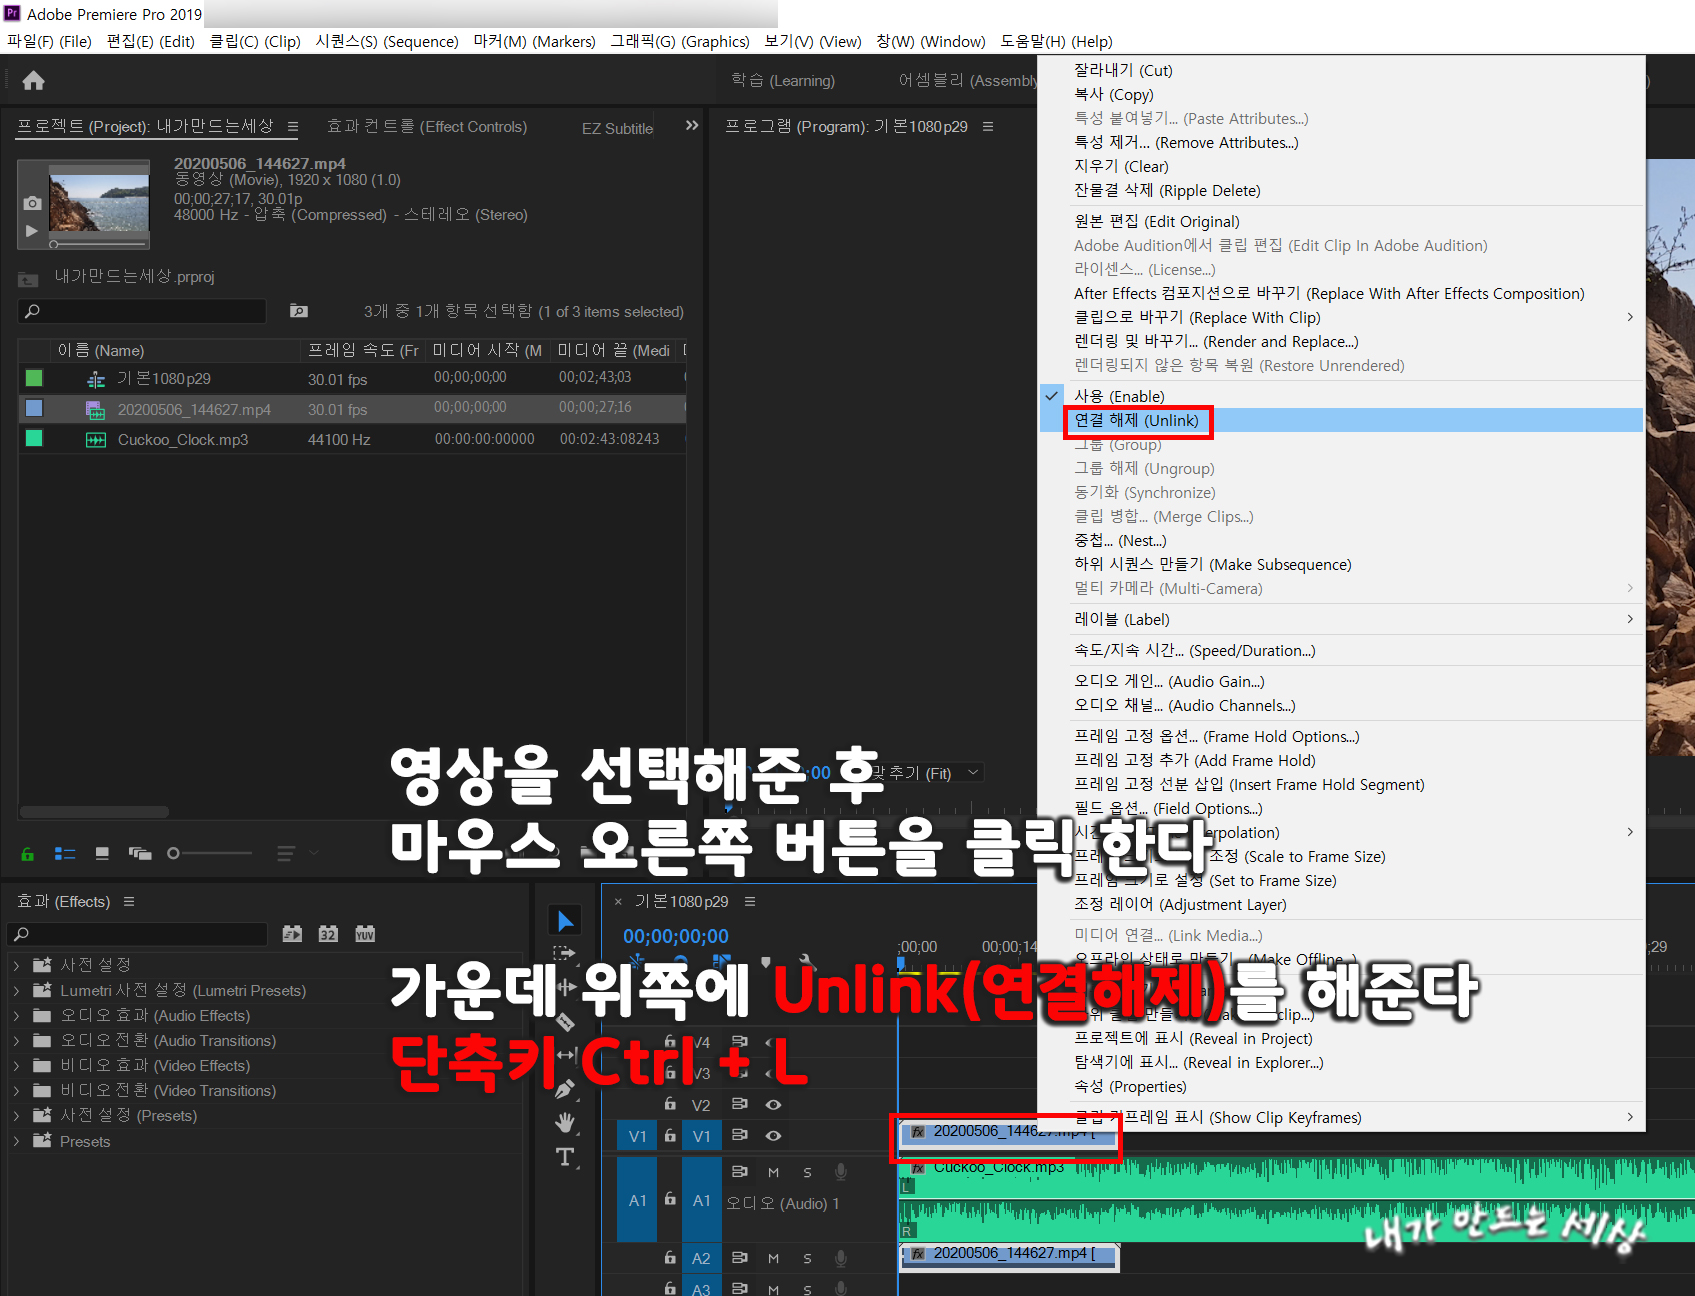The height and width of the screenshot is (1296, 1695).
Task: Enable voice-over record on track A1
Action: tap(841, 1171)
